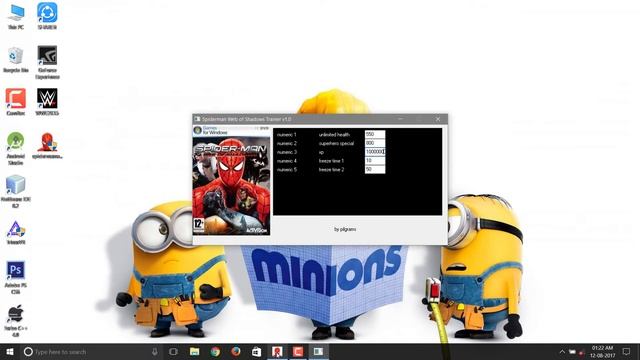Image resolution: width=640 pixels, height=360 pixels.
Task: Click trainer window title bar icon
Action: pyautogui.click(x=198, y=119)
